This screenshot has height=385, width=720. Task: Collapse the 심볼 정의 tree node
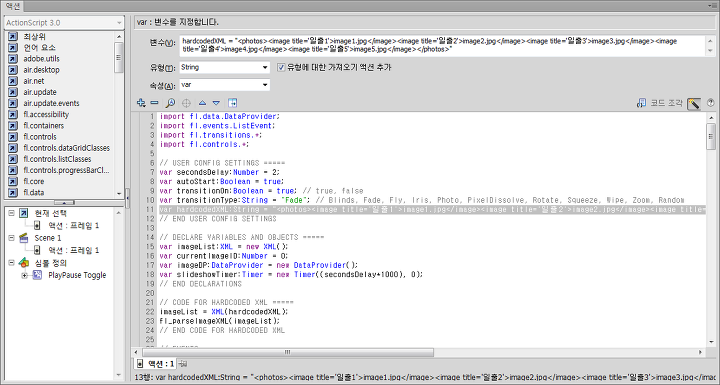(x=11, y=263)
